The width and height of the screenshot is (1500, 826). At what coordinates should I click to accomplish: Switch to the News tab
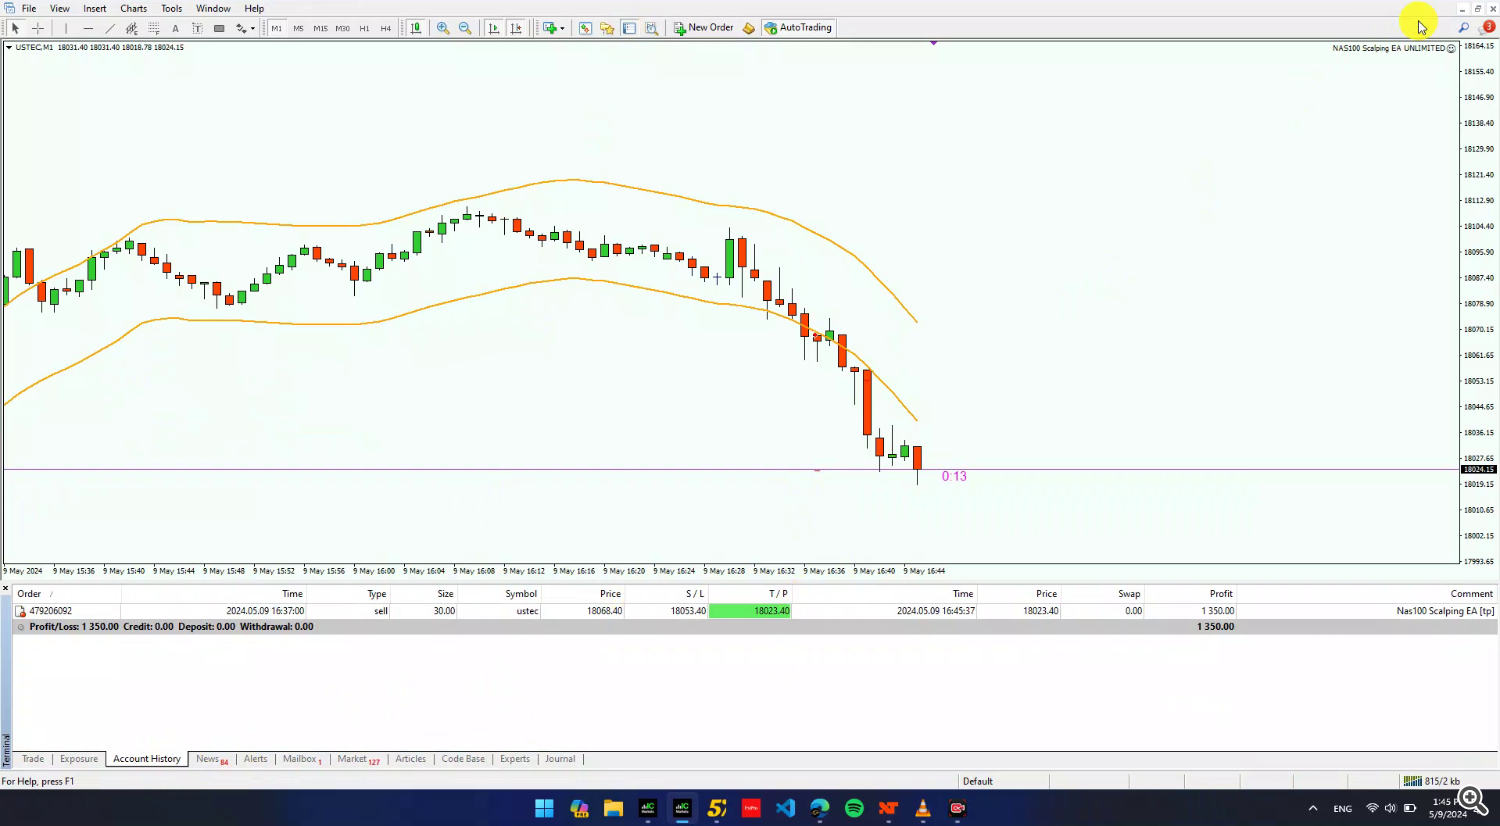click(211, 759)
